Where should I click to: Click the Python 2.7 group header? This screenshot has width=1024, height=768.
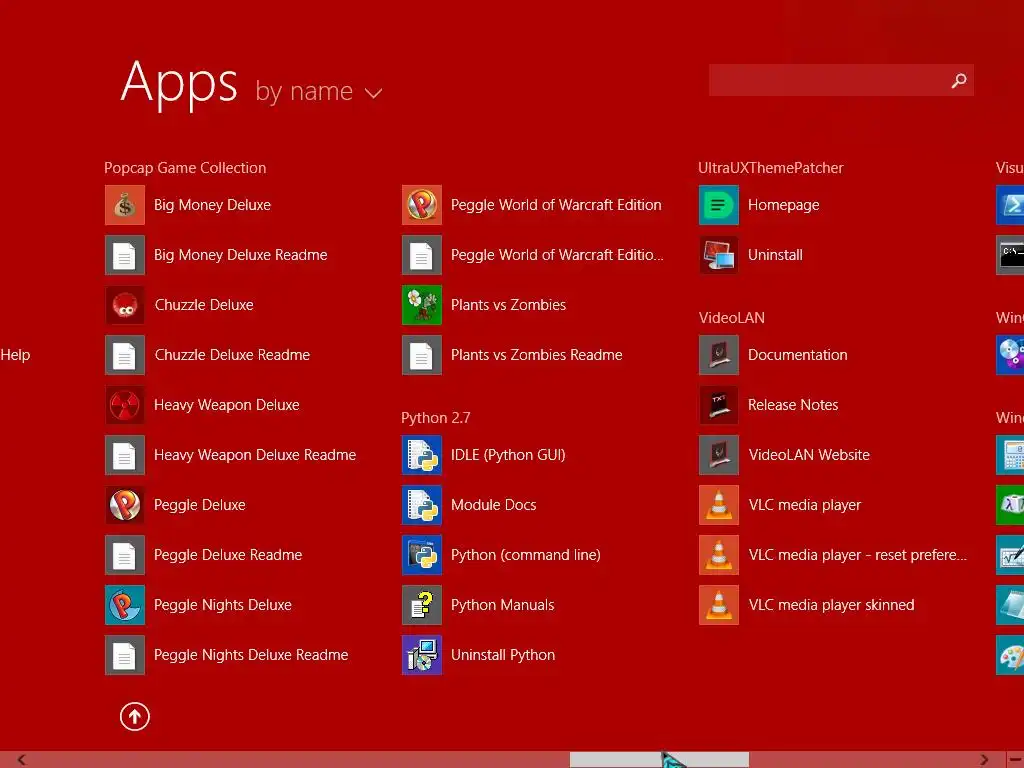pyautogui.click(x=436, y=418)
